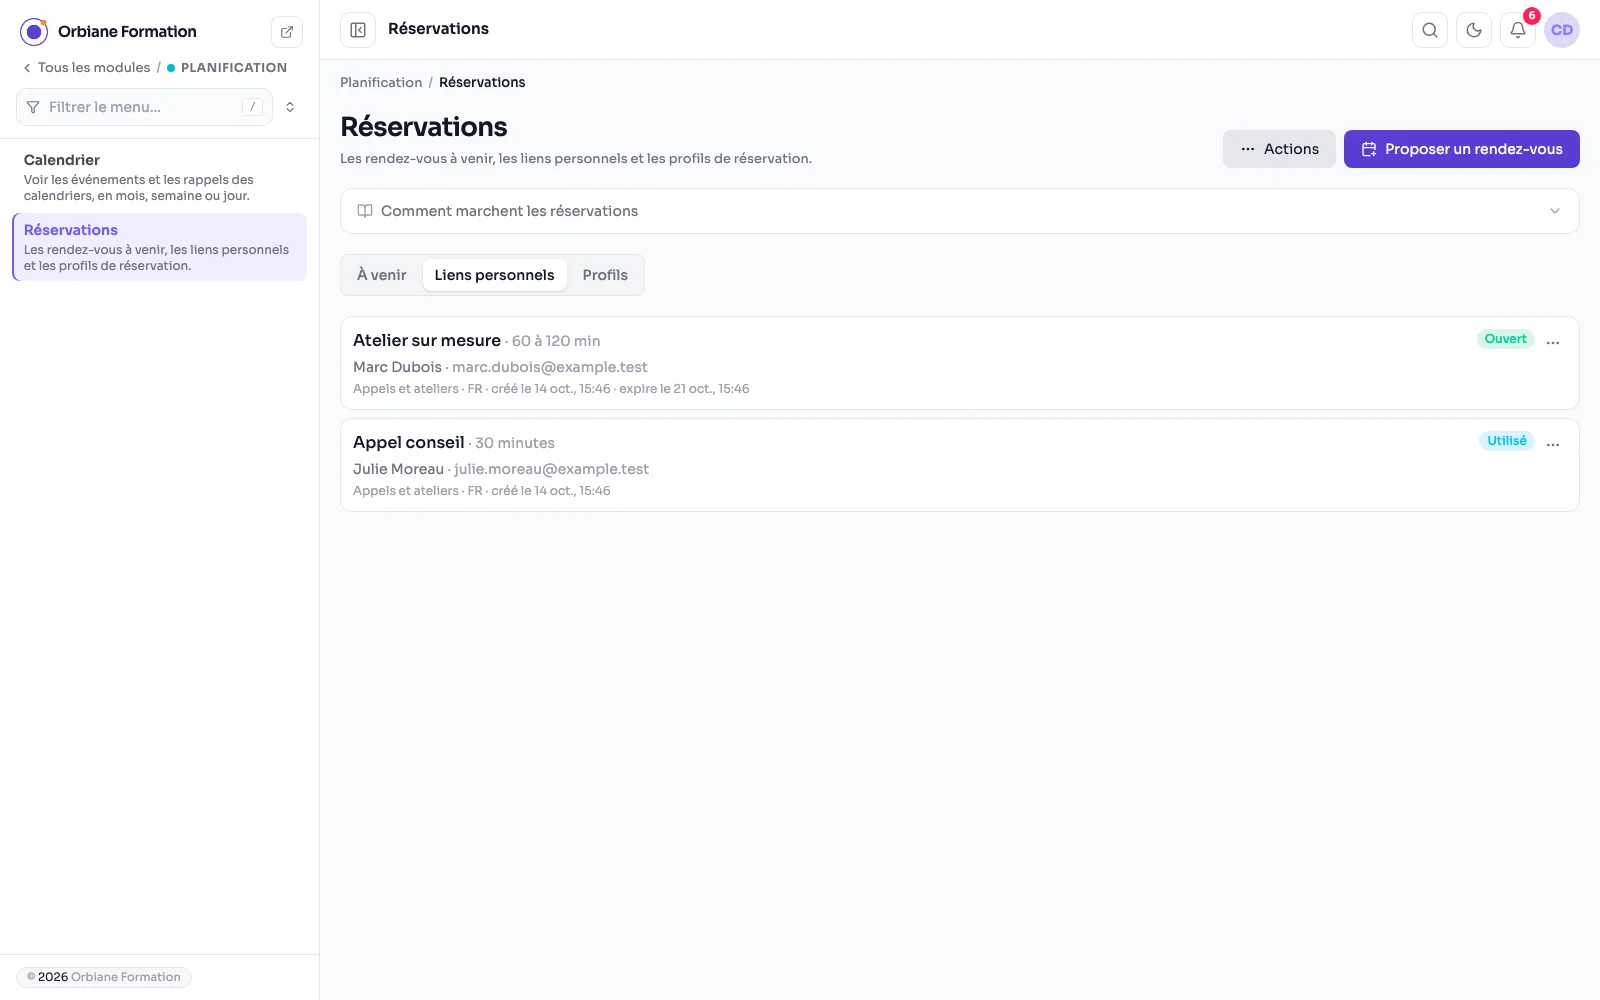
Task: Click the Orbiane Formation logo
Action: (34, 32)
